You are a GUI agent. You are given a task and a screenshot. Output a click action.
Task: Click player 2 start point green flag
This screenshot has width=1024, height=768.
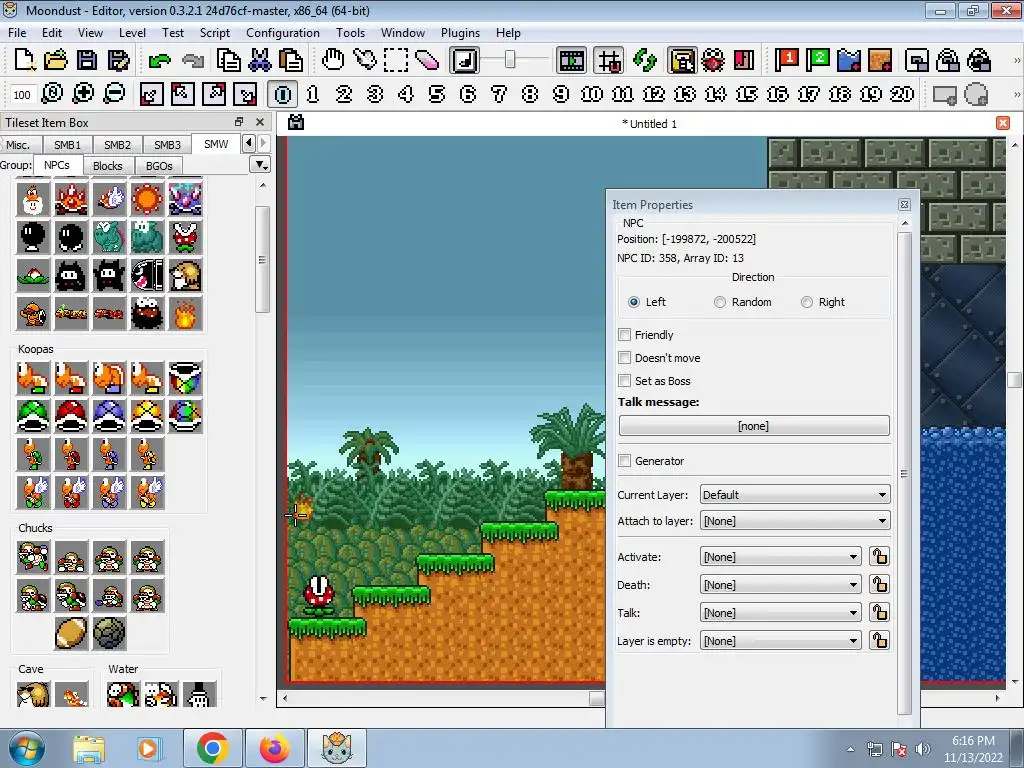point(818,60)
